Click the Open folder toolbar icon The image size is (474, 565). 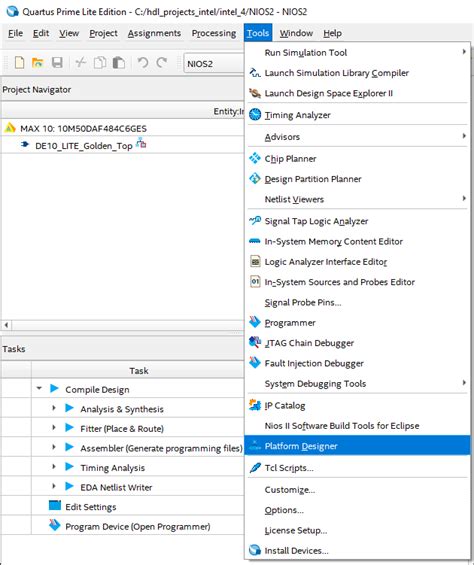click(x=37, y=63)
